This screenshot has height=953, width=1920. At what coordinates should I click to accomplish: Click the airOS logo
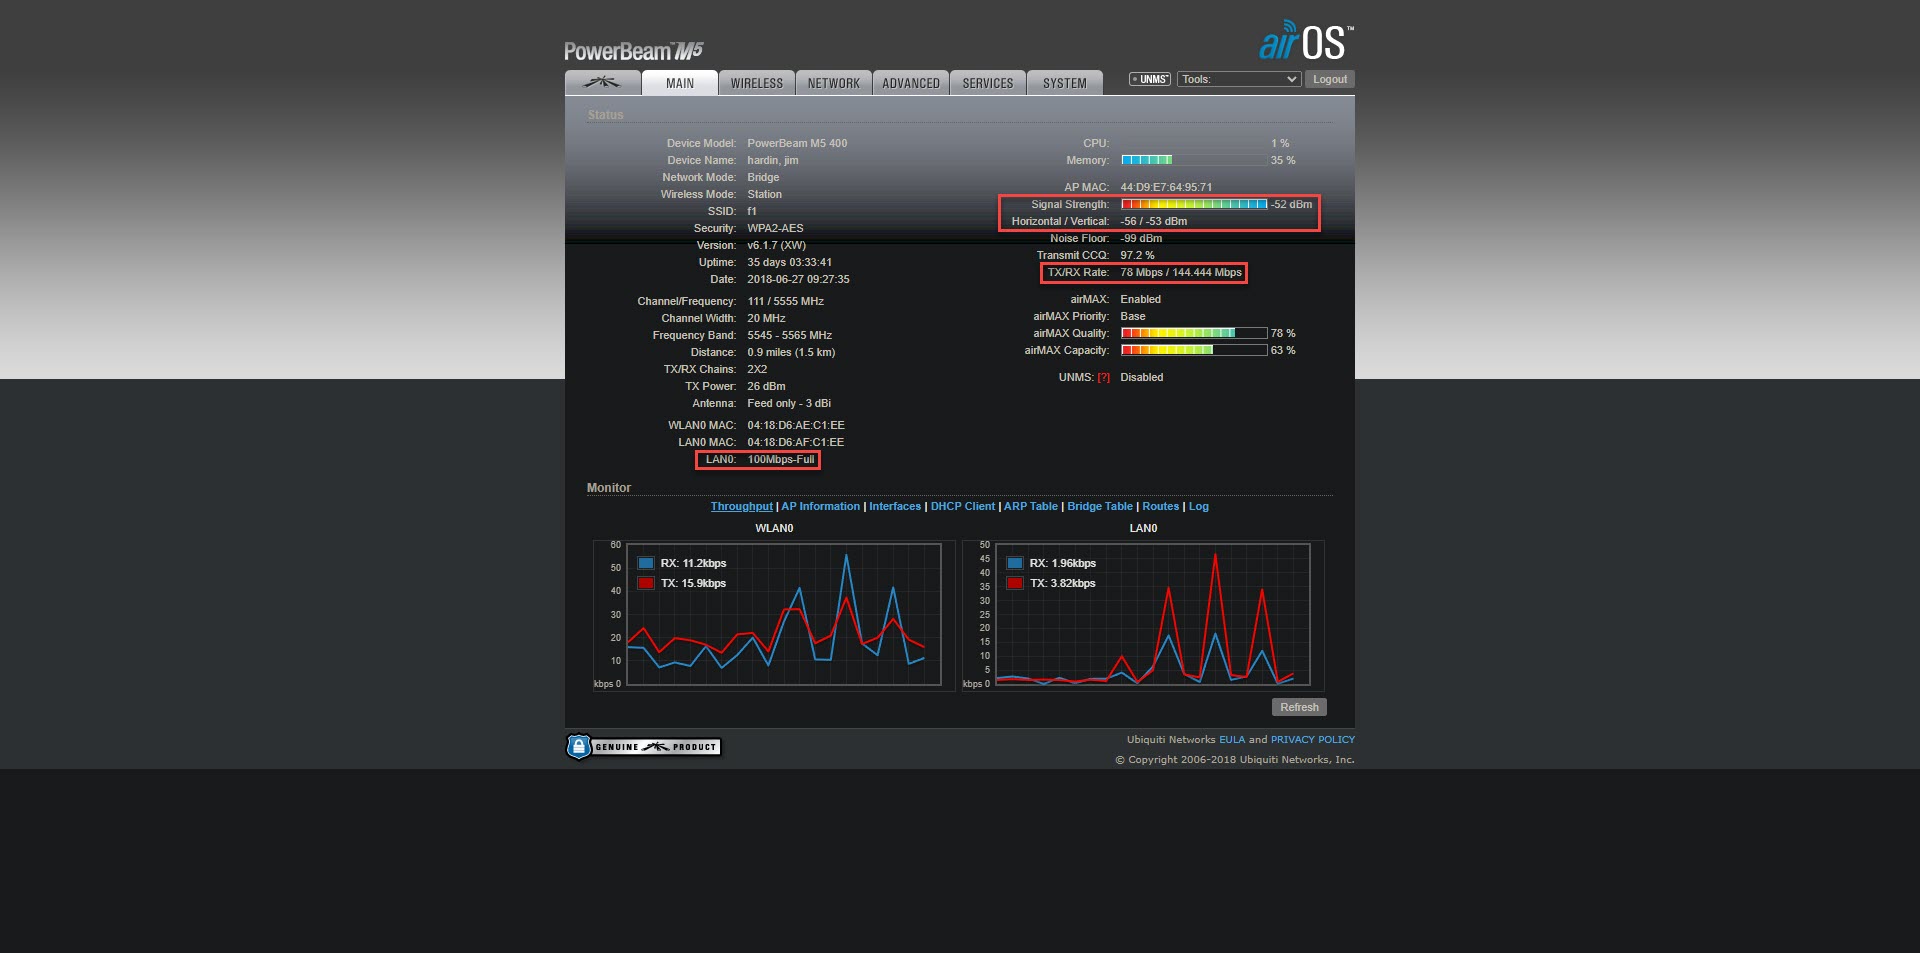(x=1304, y=42)
